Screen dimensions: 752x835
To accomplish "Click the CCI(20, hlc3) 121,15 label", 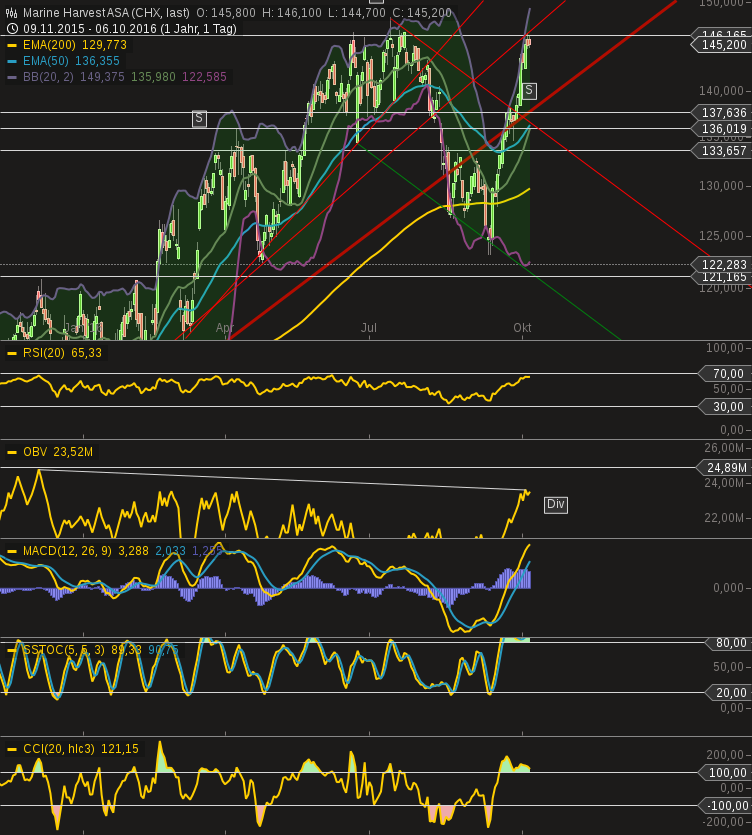I will 81,749.
